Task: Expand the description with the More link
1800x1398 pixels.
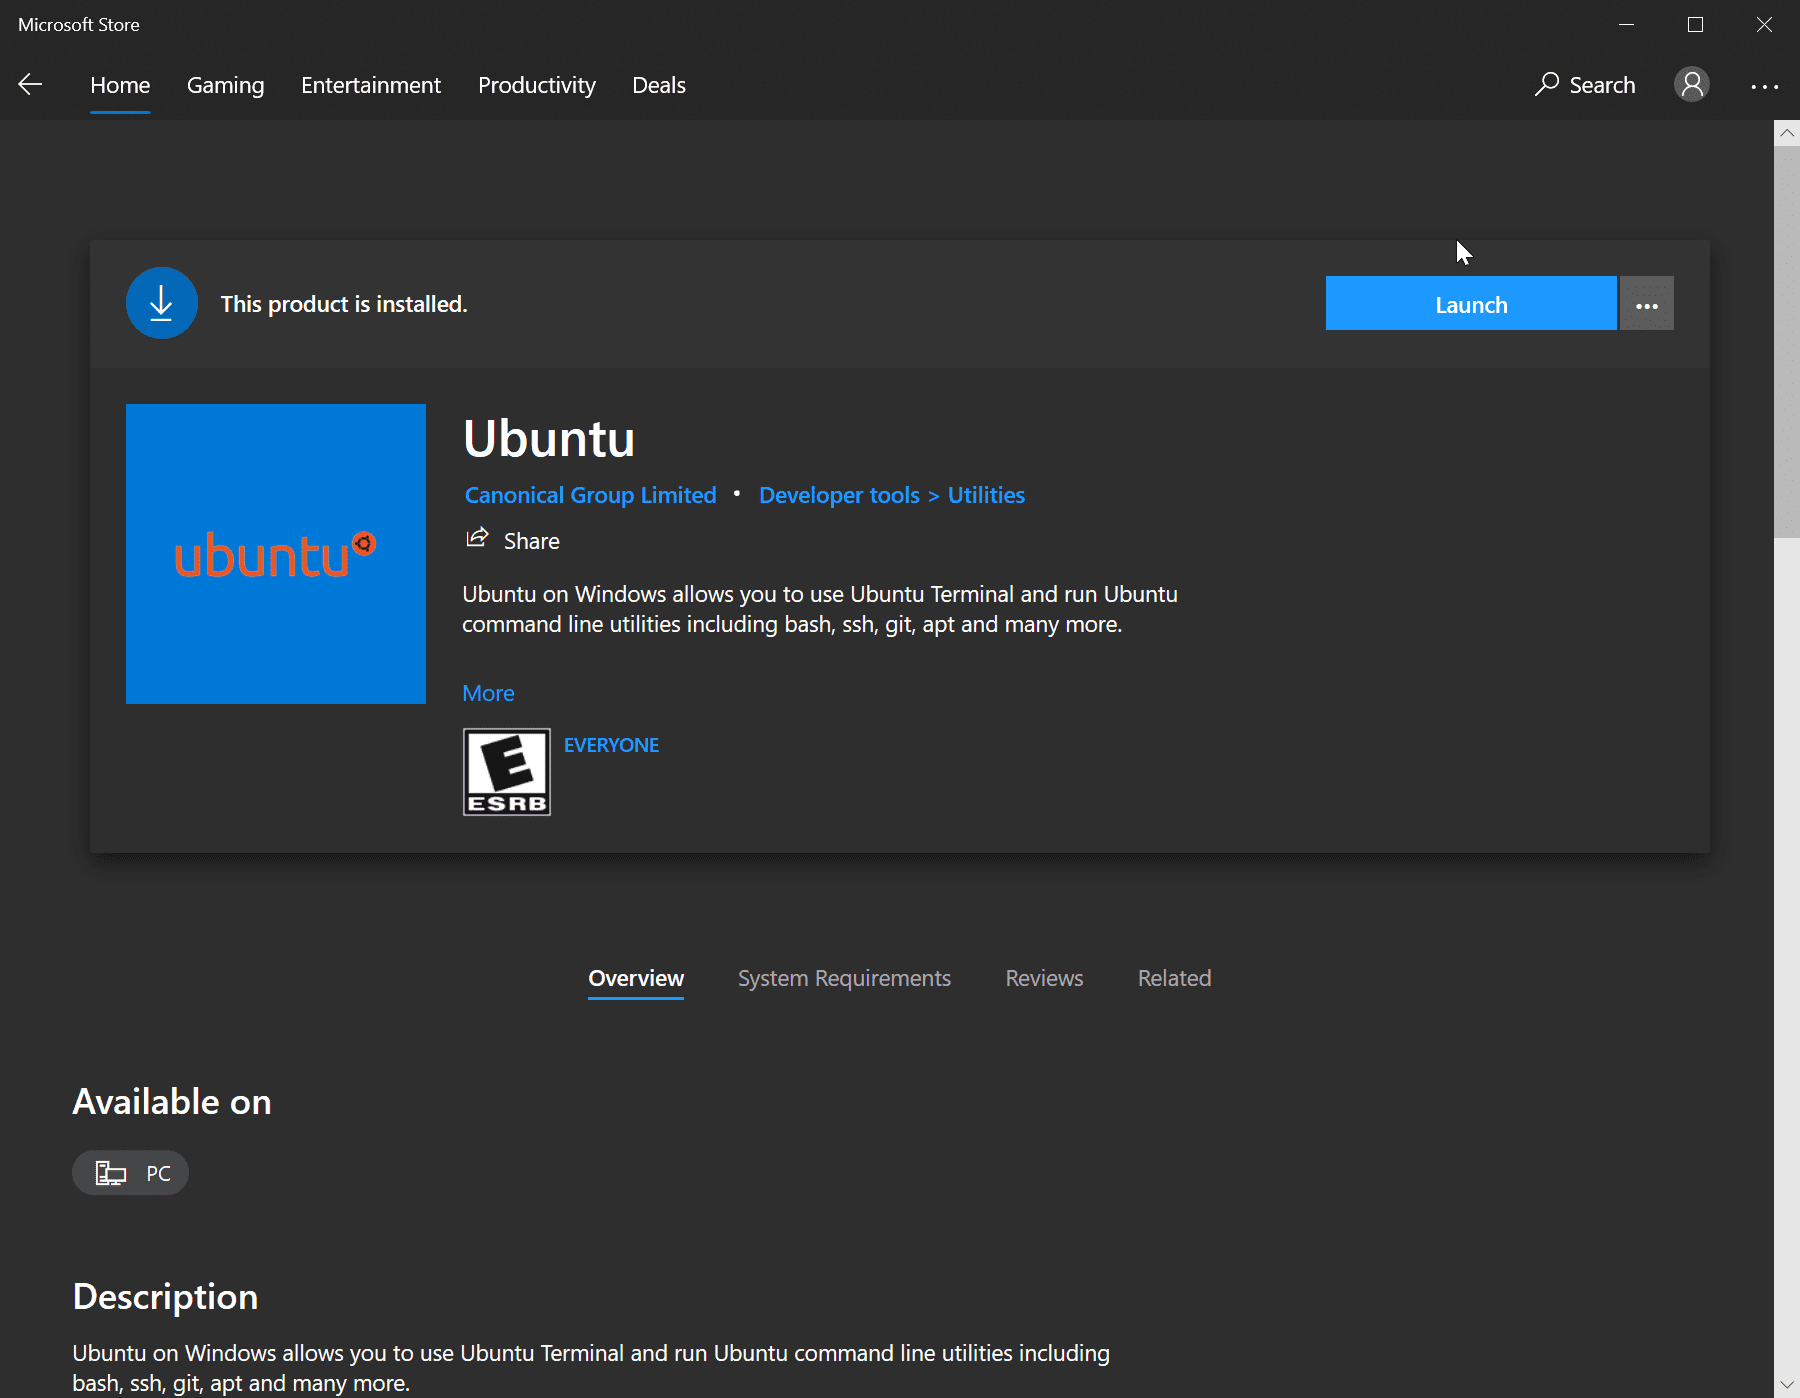Action: click(488, 692)
